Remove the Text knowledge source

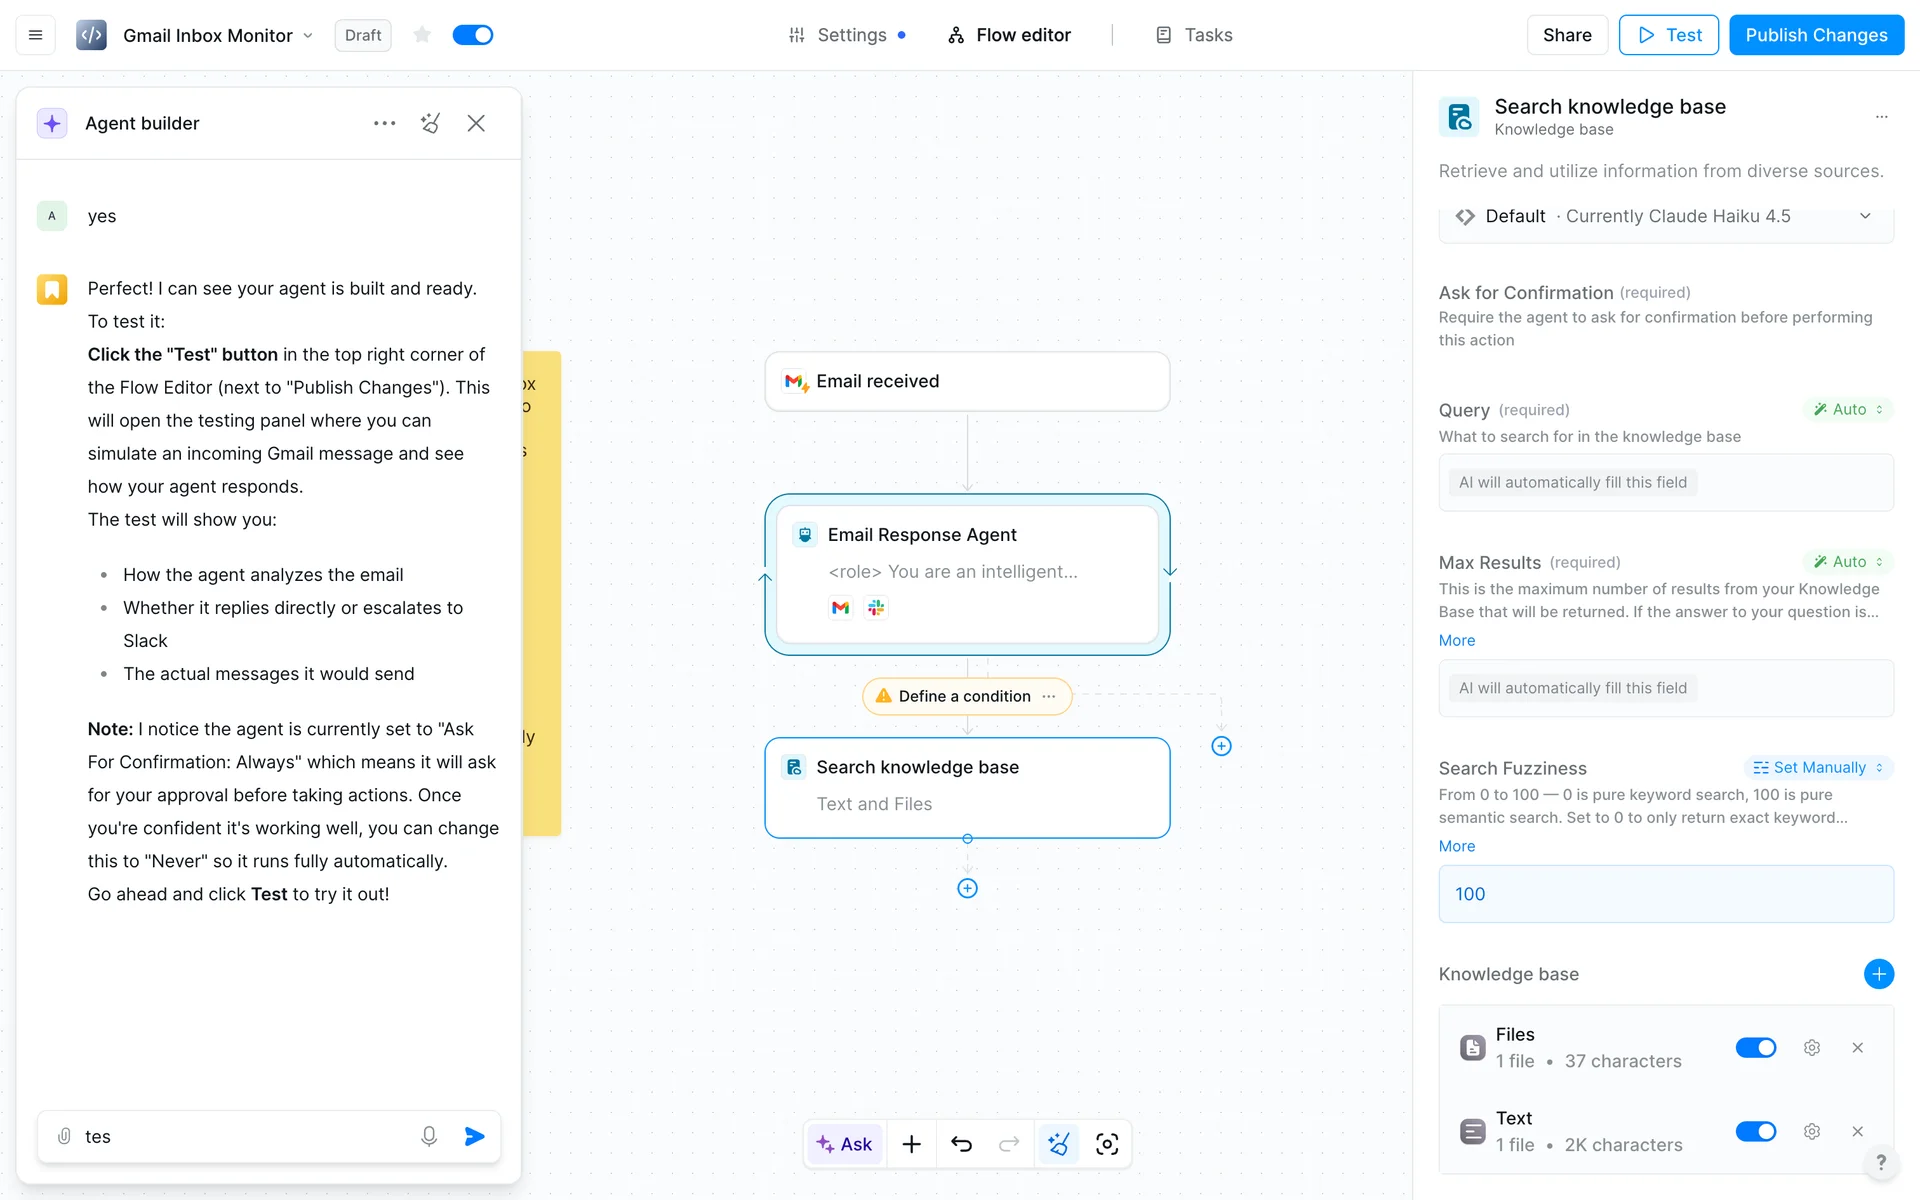click(1857, 1132)
